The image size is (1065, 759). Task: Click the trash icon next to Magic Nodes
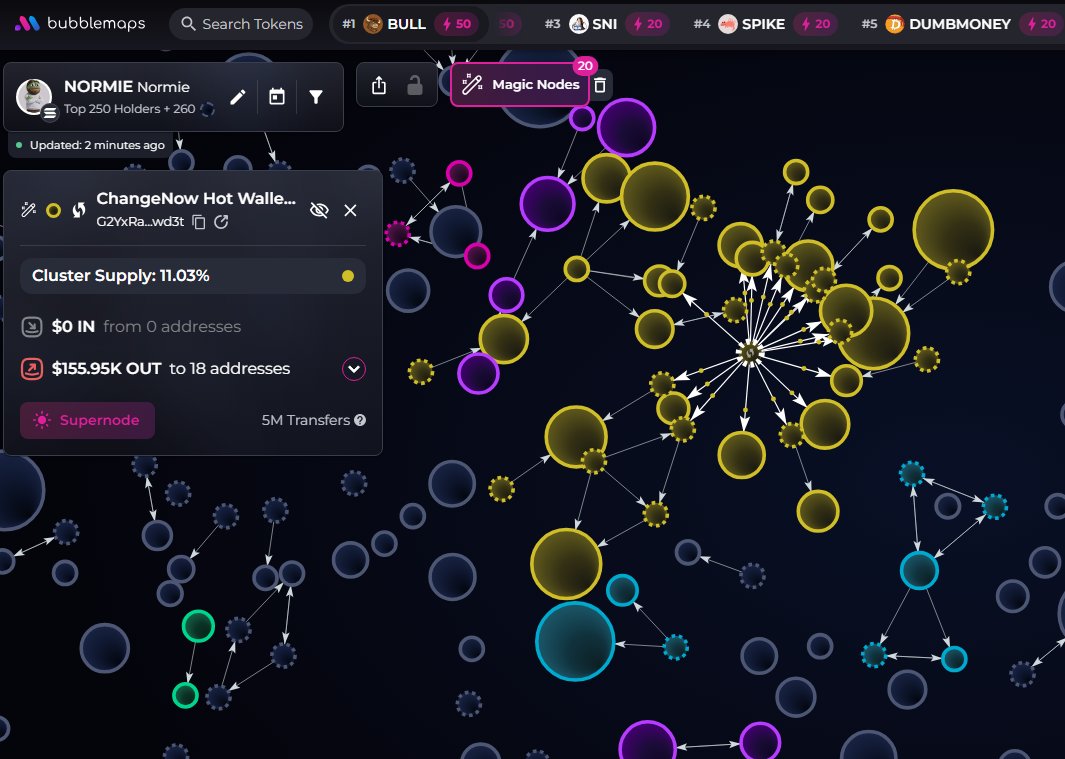pos(600,85)
